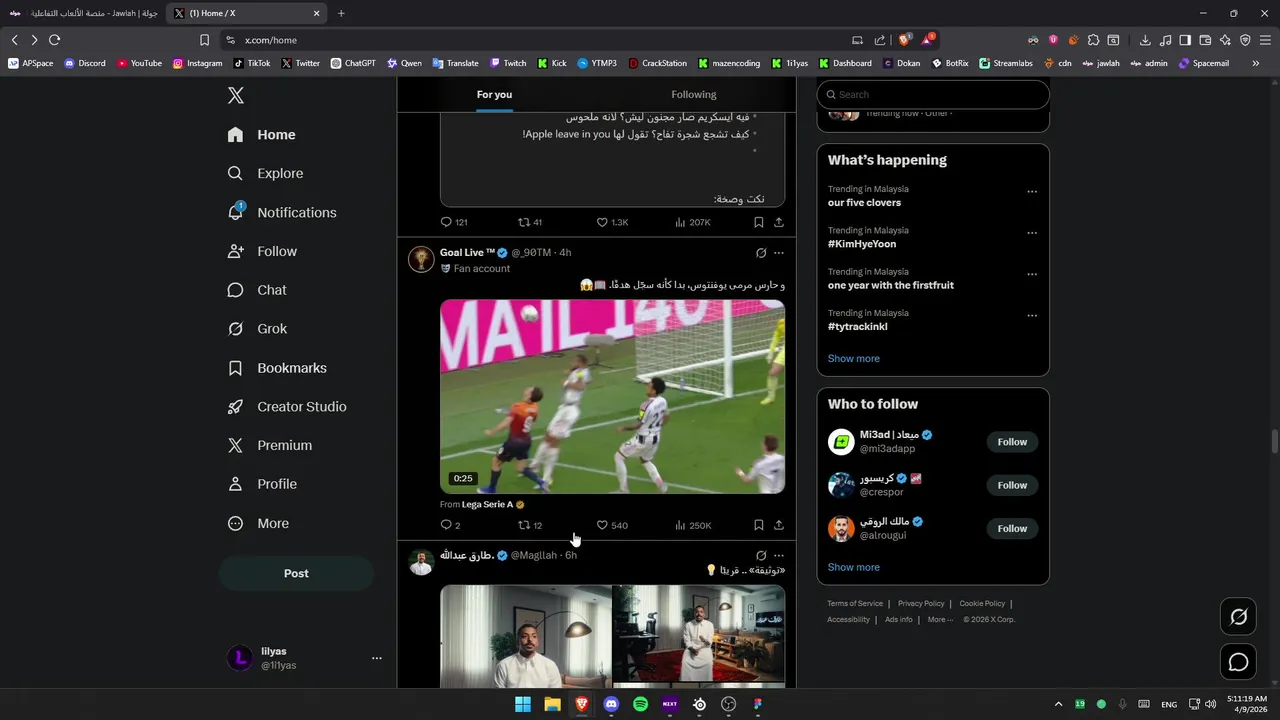
Task: Click the X search field
Action: tap(933, 94)
